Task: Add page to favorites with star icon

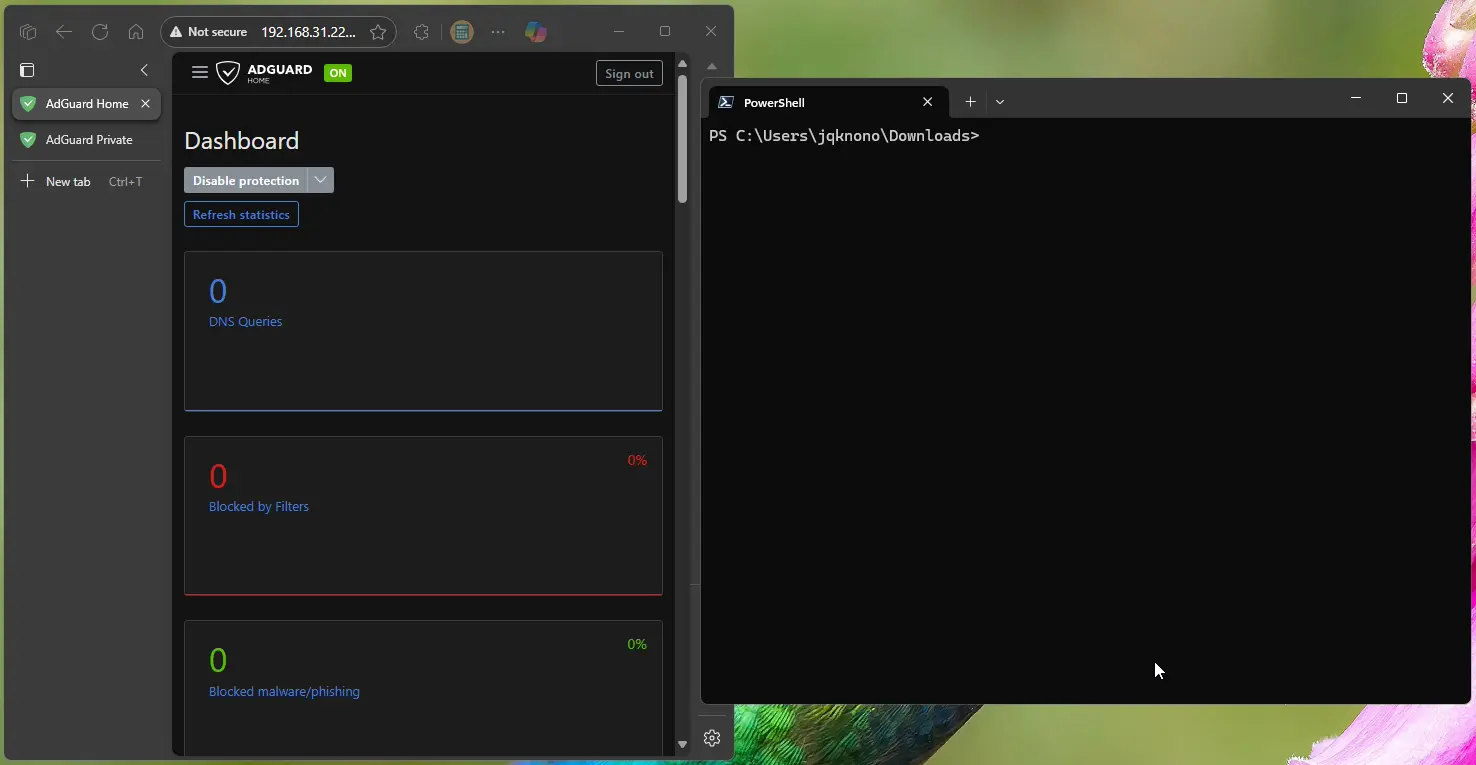Action: 378,32
